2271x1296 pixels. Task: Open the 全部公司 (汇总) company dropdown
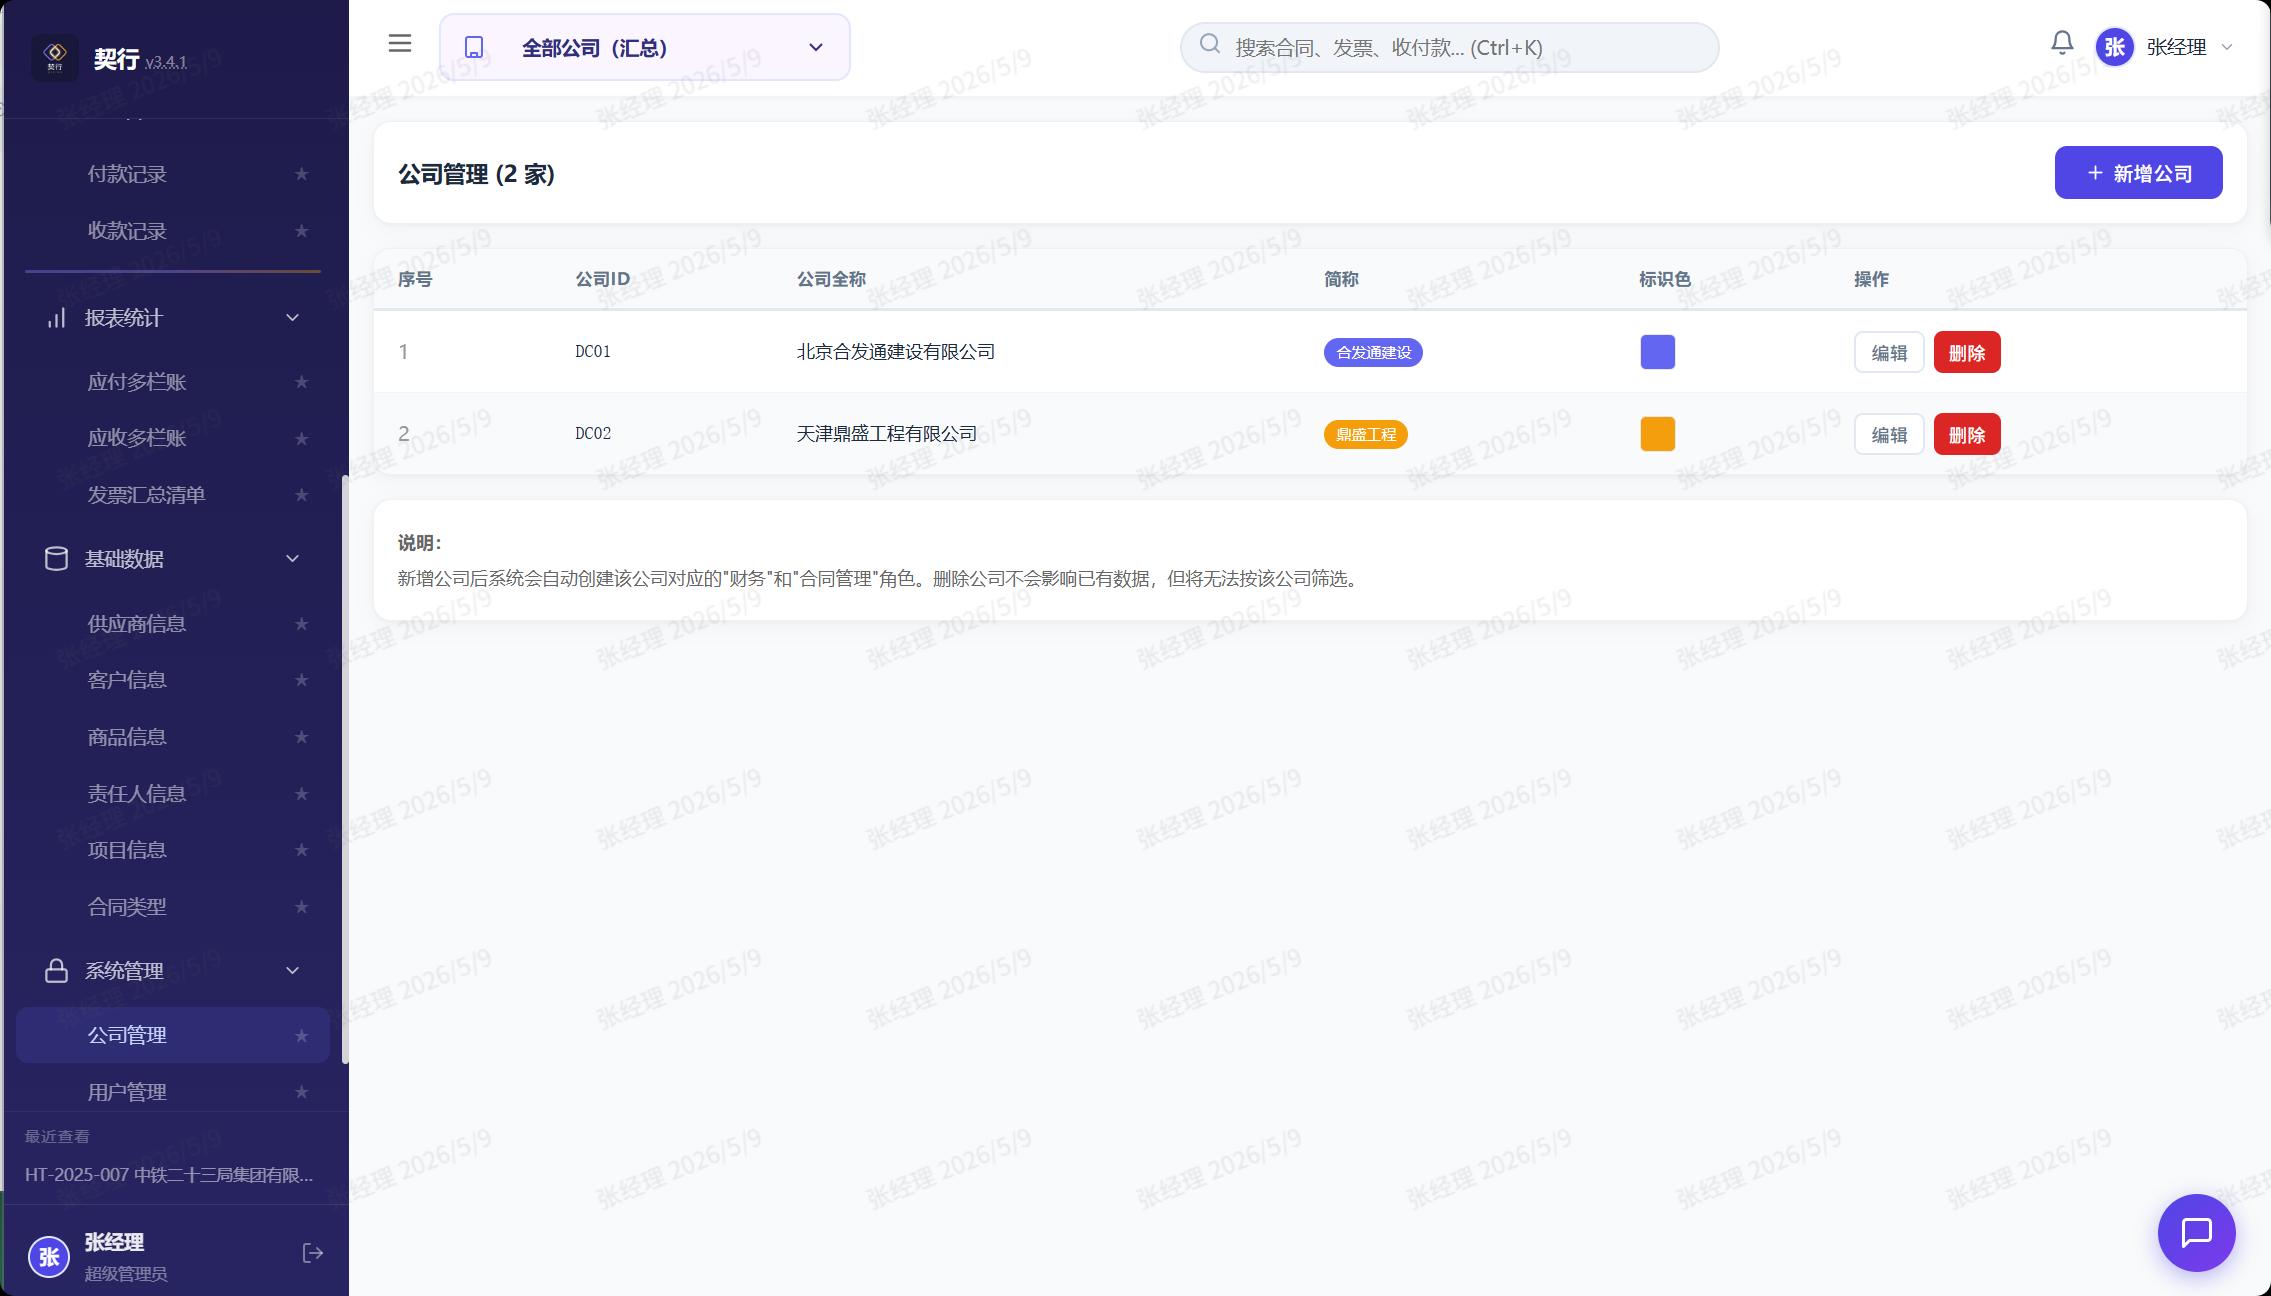click(x=645, y=47)
